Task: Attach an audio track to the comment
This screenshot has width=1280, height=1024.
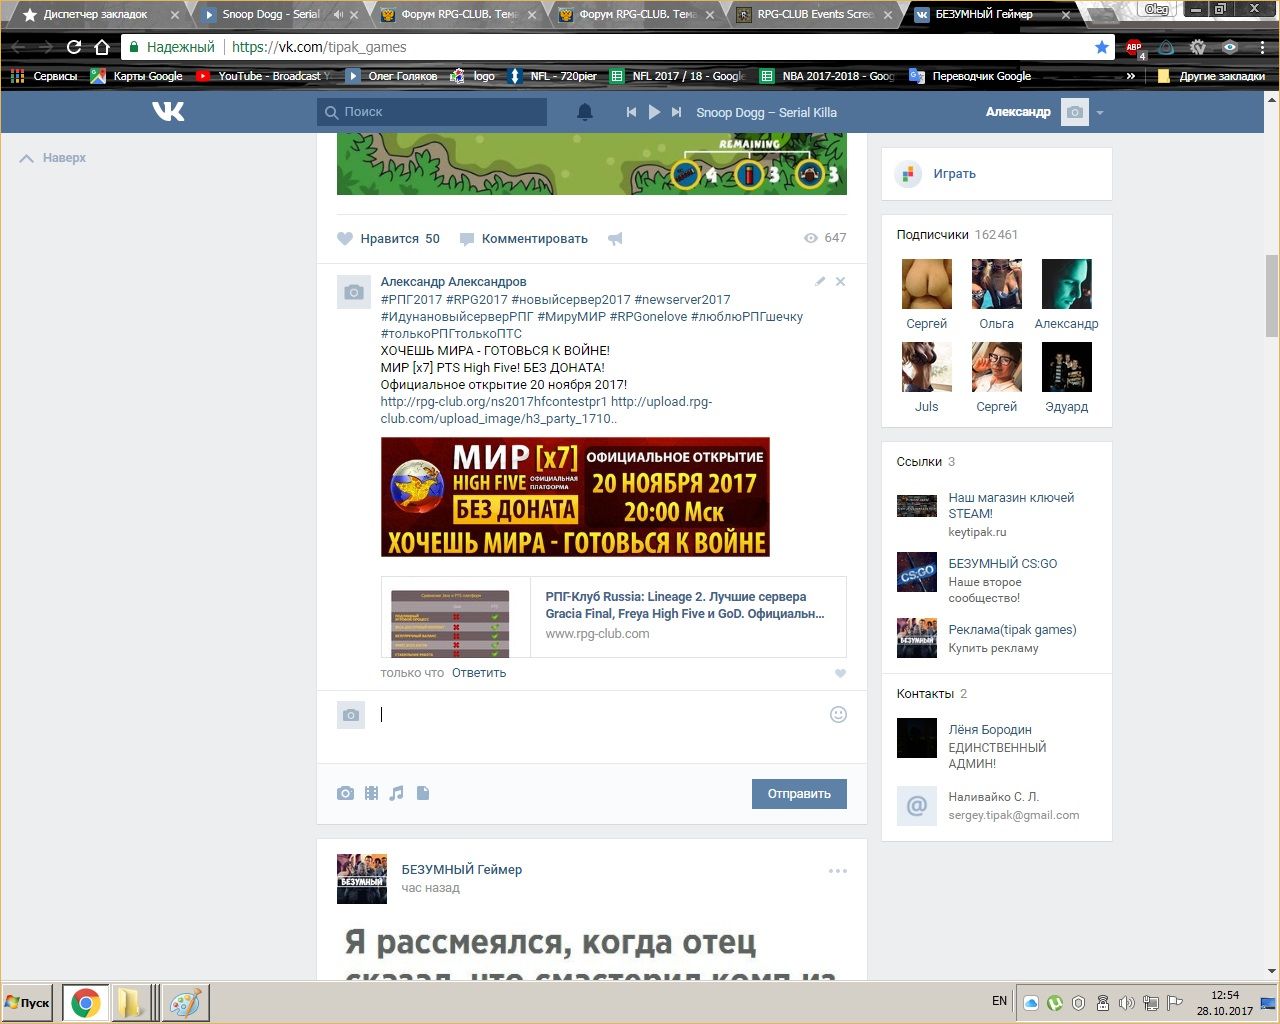Action: (x=397, y=793)
